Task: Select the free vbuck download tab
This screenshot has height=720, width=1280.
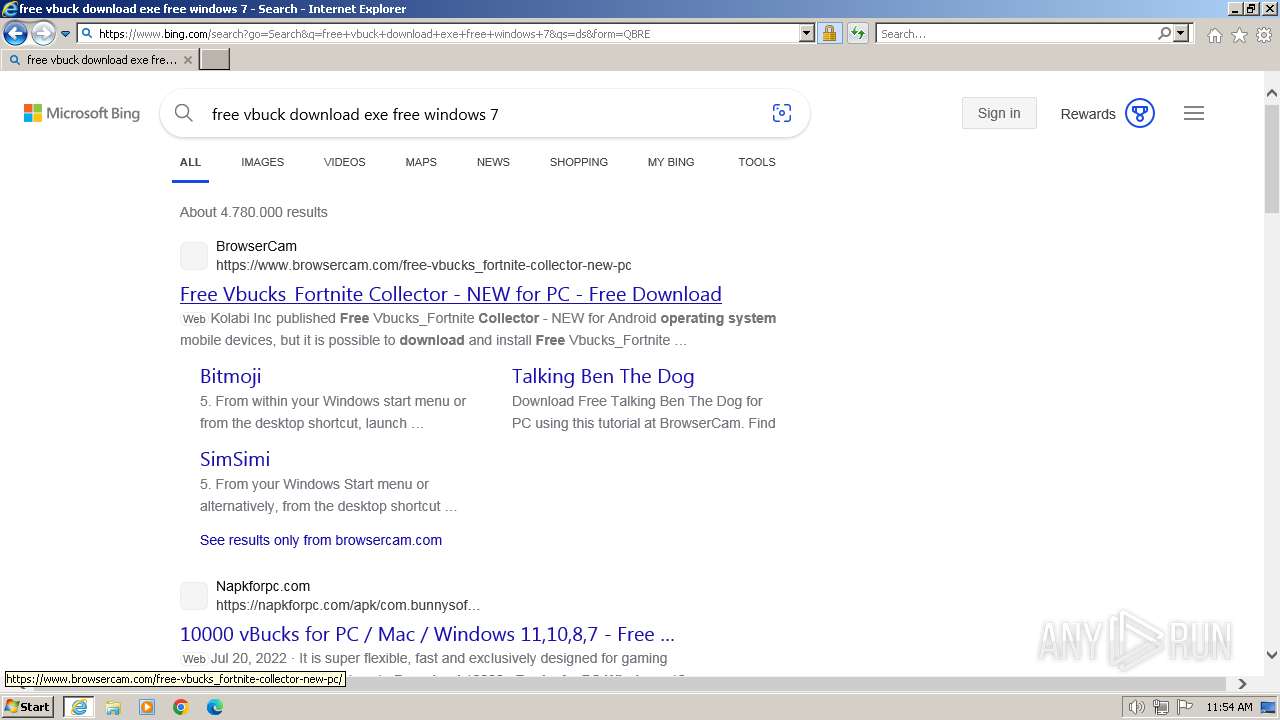Action: point(99,60)
